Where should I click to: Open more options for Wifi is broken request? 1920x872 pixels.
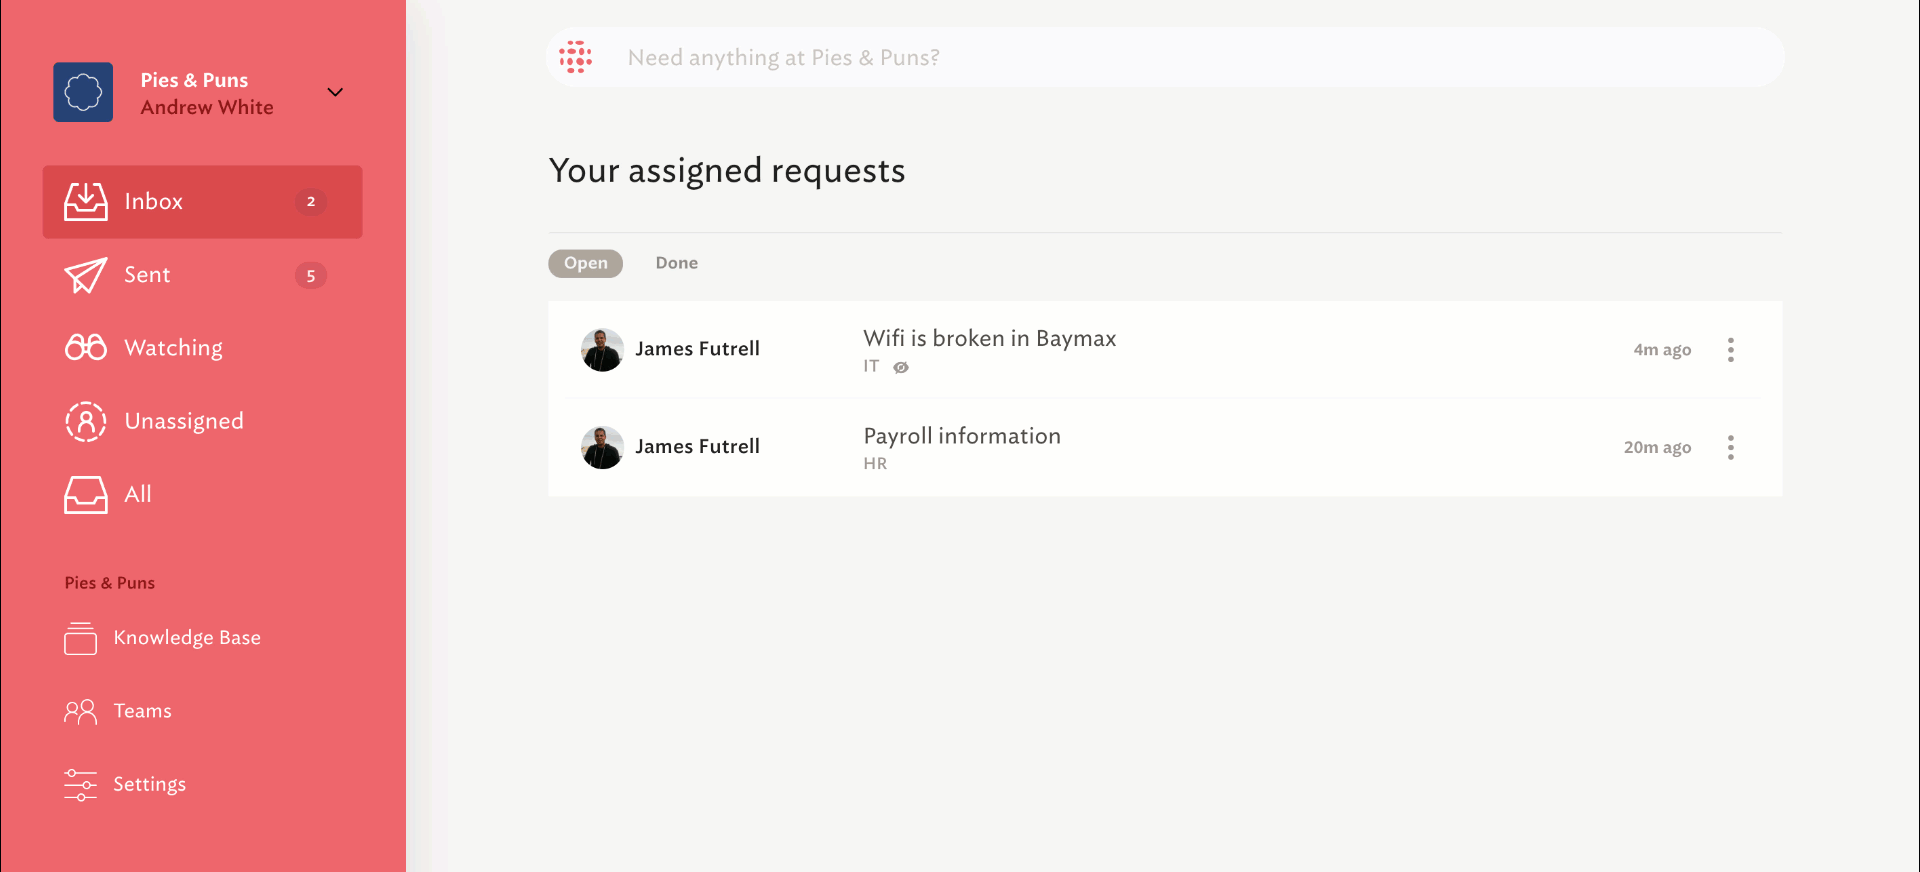tap(1730, 350)
